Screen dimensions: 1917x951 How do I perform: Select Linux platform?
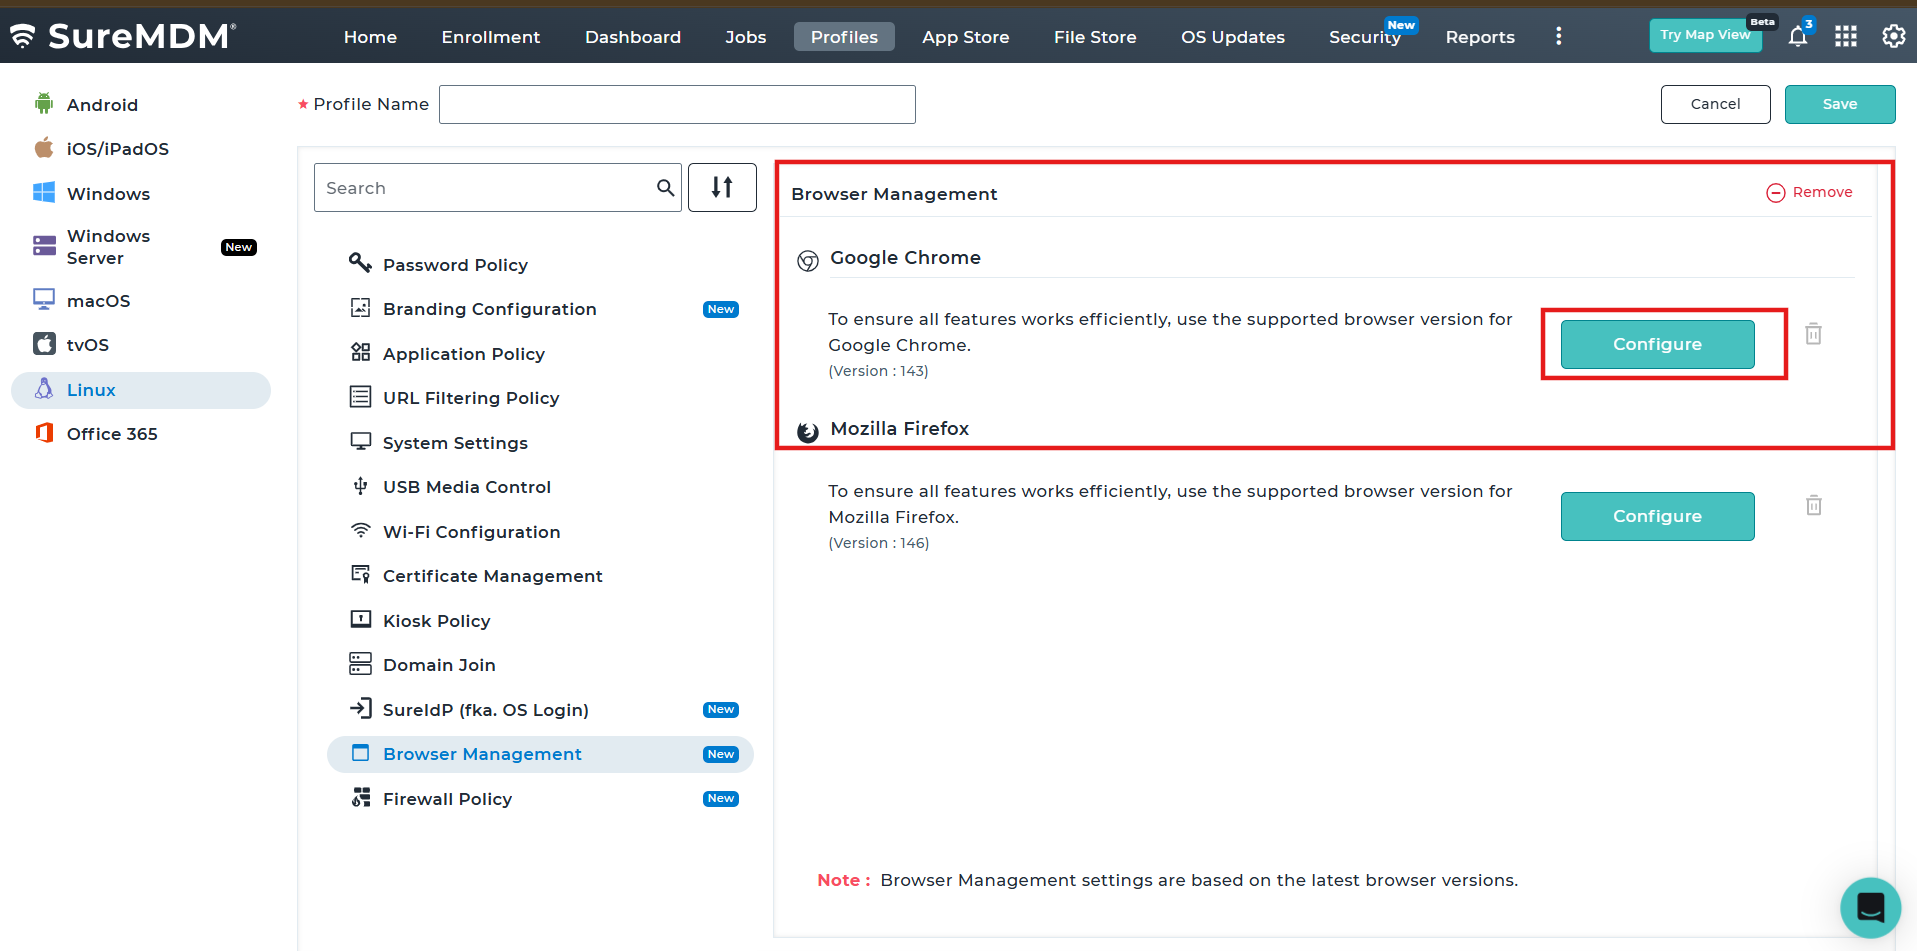coord(141,390)
